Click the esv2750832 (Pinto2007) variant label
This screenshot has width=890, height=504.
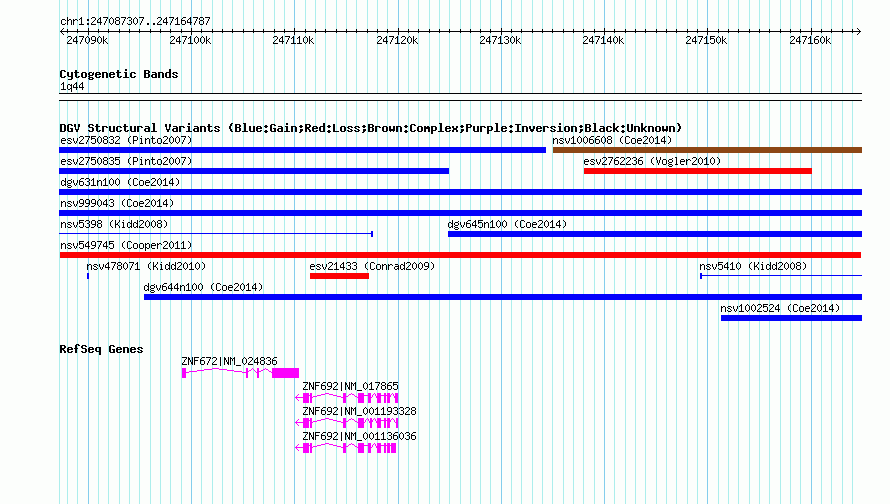tap(126, 140)
